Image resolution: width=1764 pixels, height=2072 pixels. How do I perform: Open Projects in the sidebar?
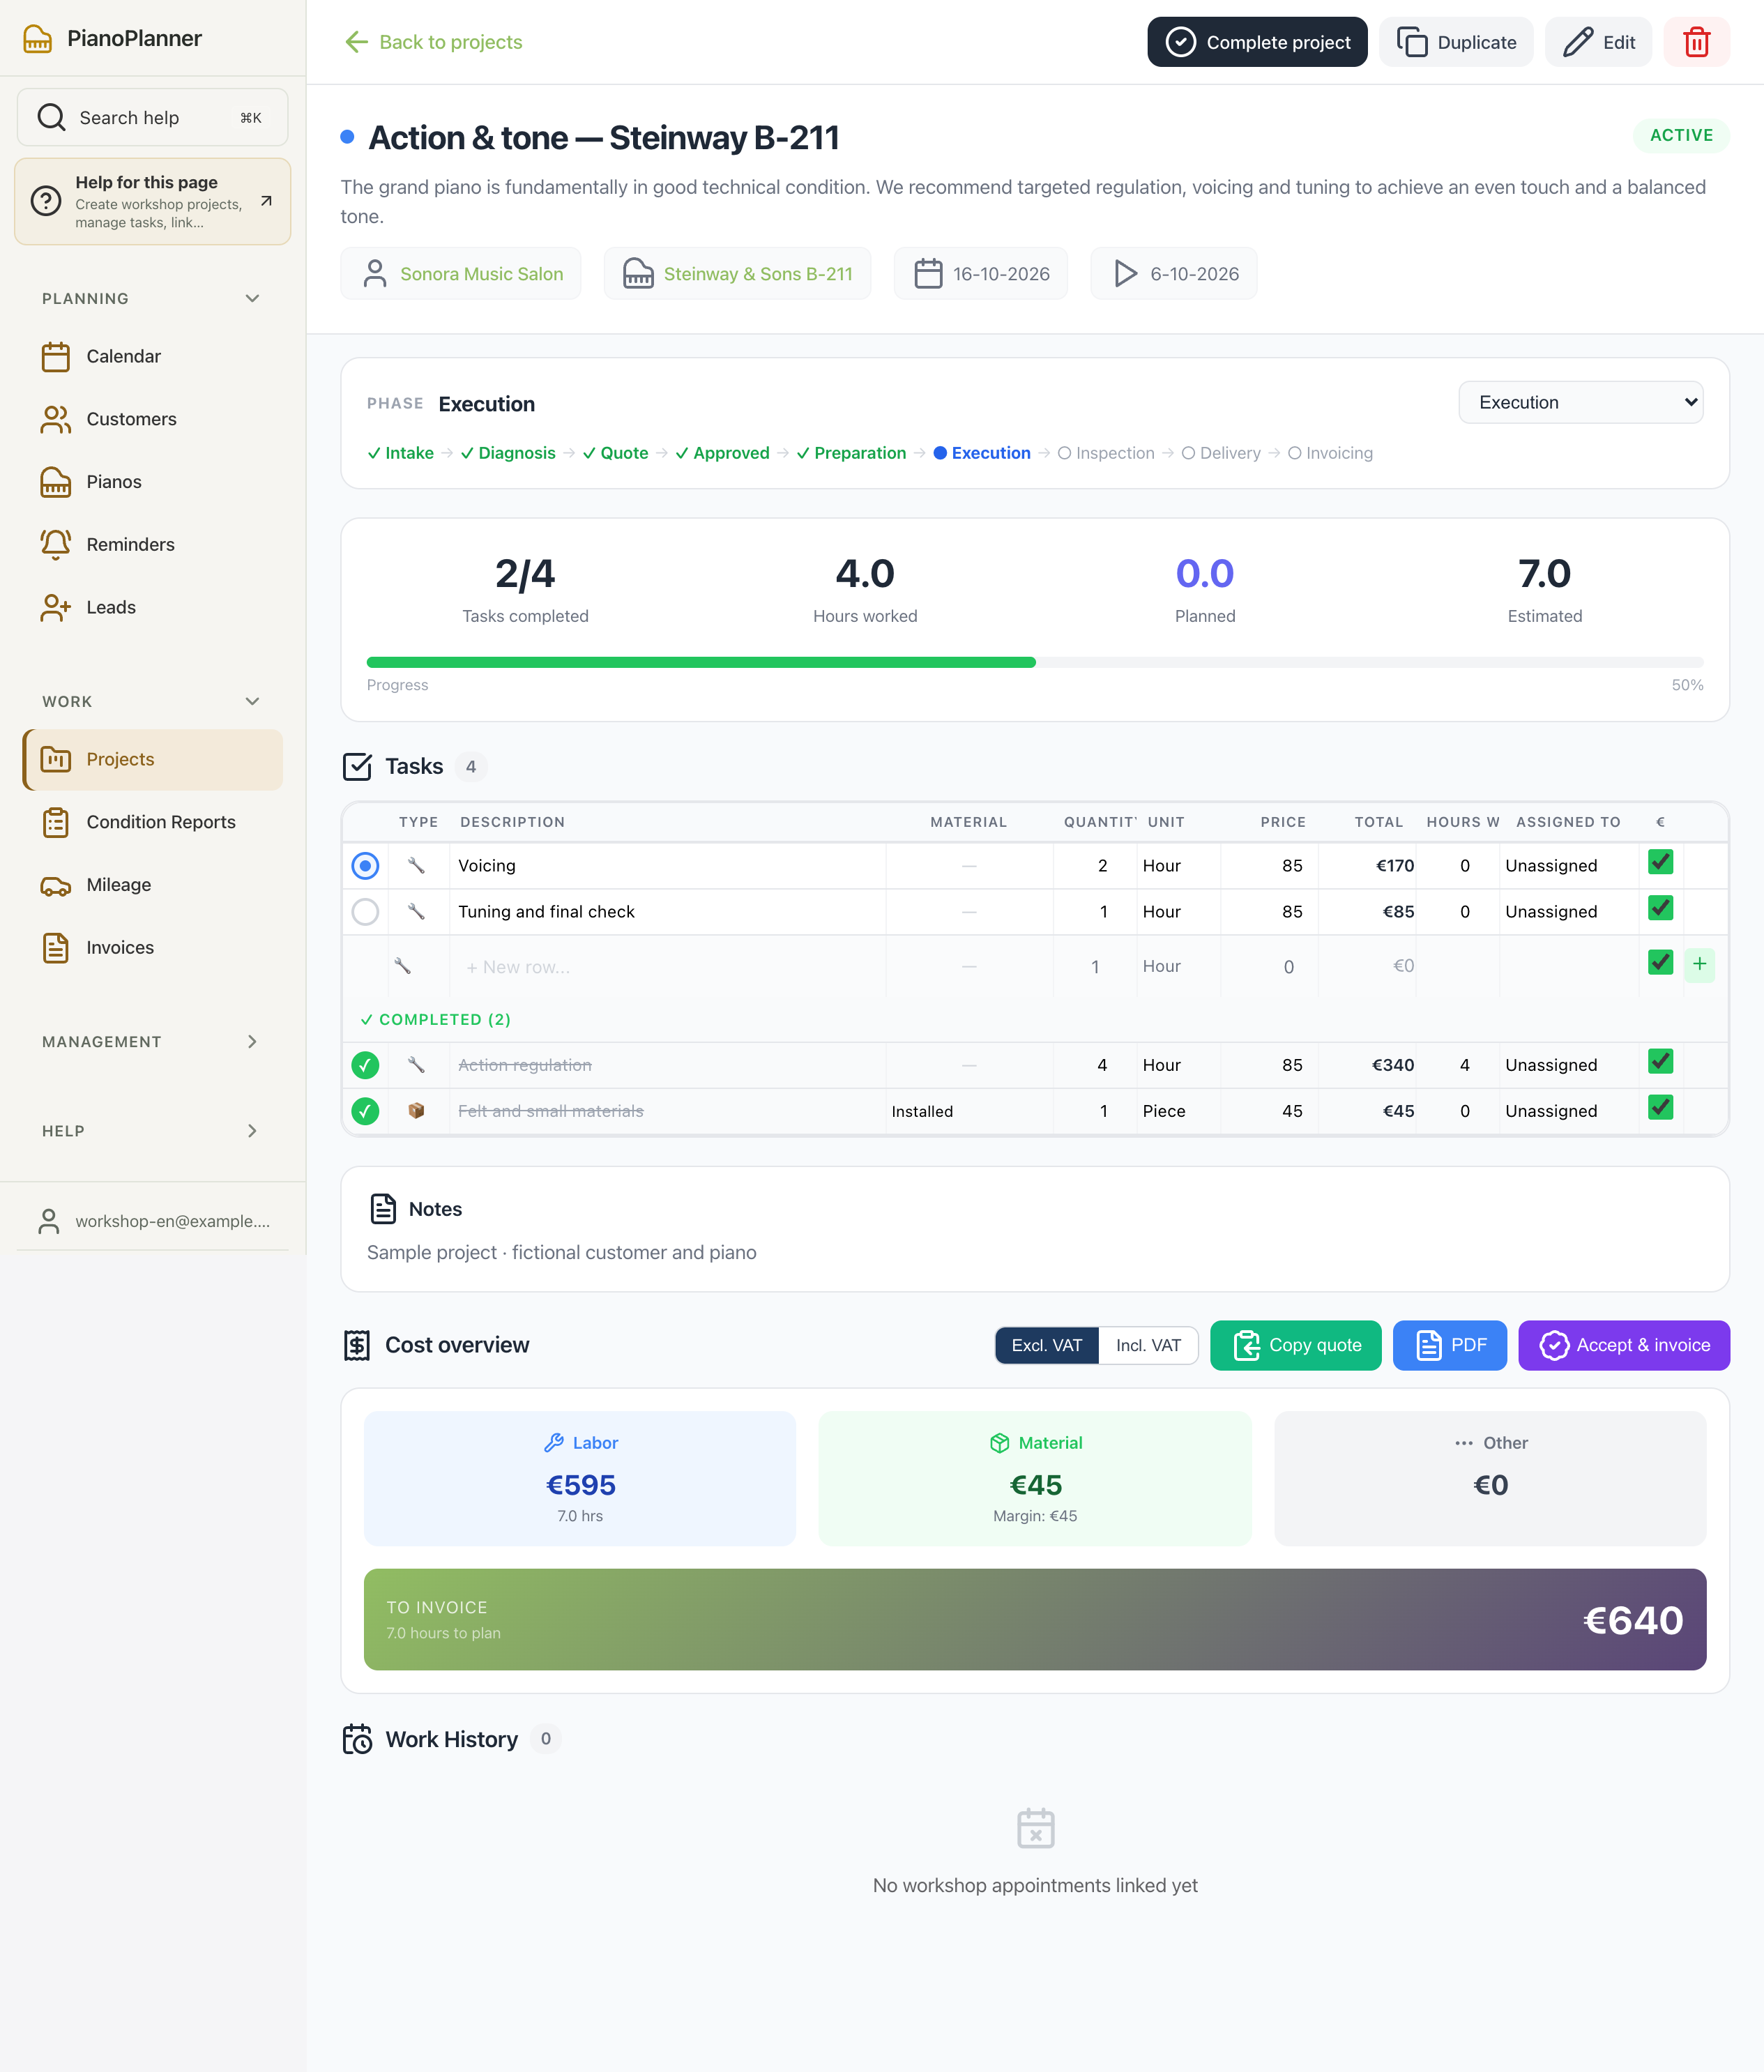[152, 760]
